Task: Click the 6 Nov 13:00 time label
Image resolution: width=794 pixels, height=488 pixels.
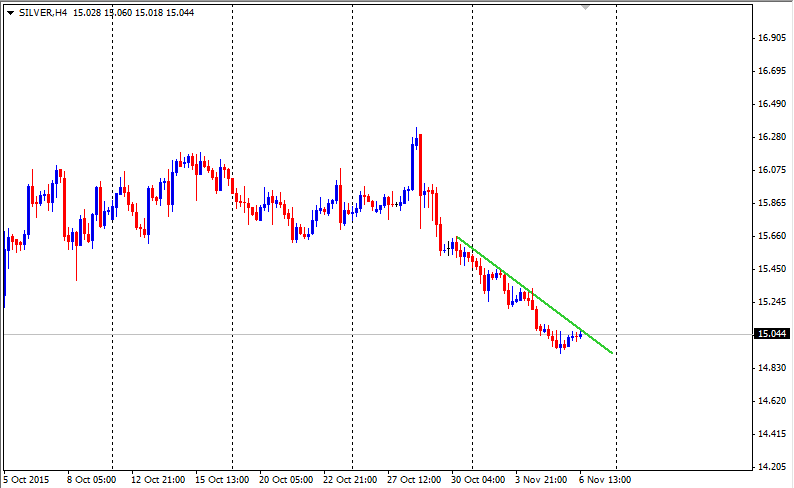Action: [605, 479]
